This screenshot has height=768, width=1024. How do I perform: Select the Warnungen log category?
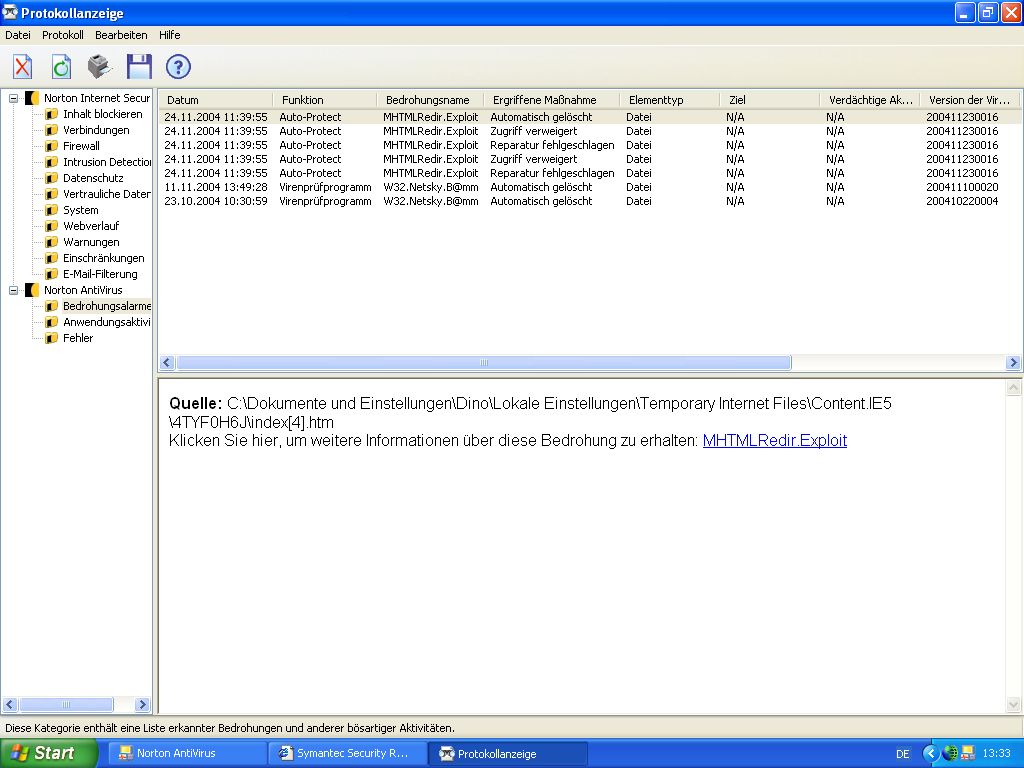point(91,242)
